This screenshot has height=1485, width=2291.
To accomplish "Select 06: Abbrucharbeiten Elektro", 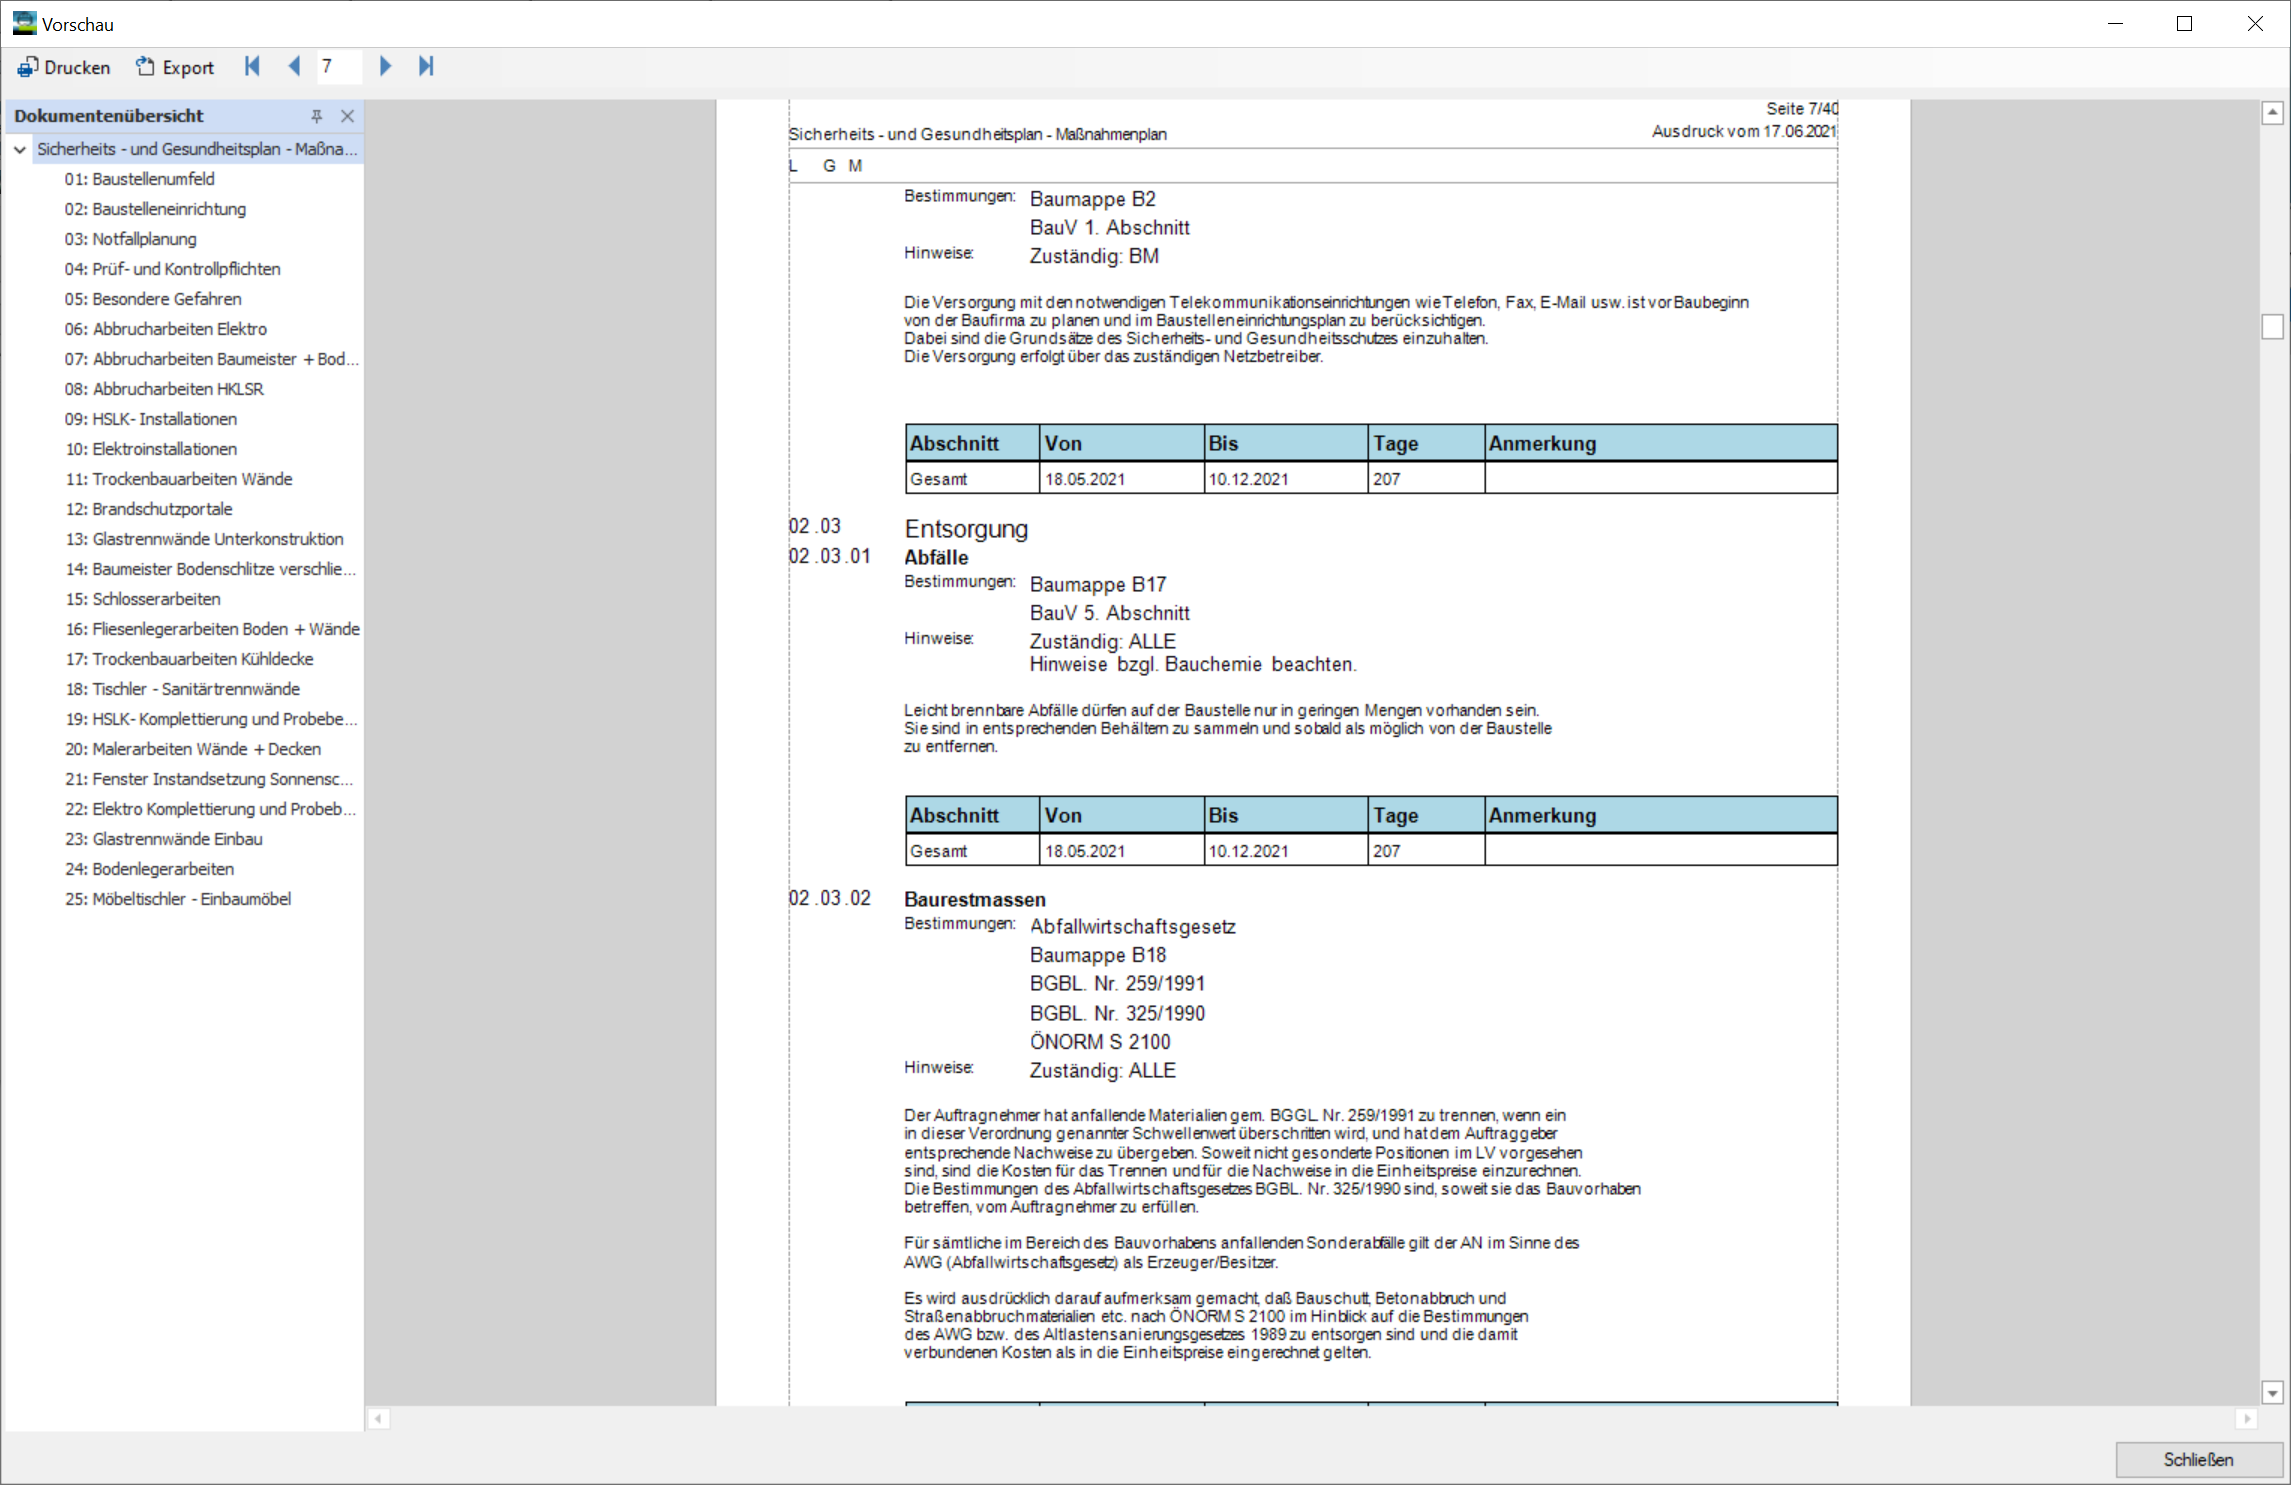I will [x=166, y=329].
